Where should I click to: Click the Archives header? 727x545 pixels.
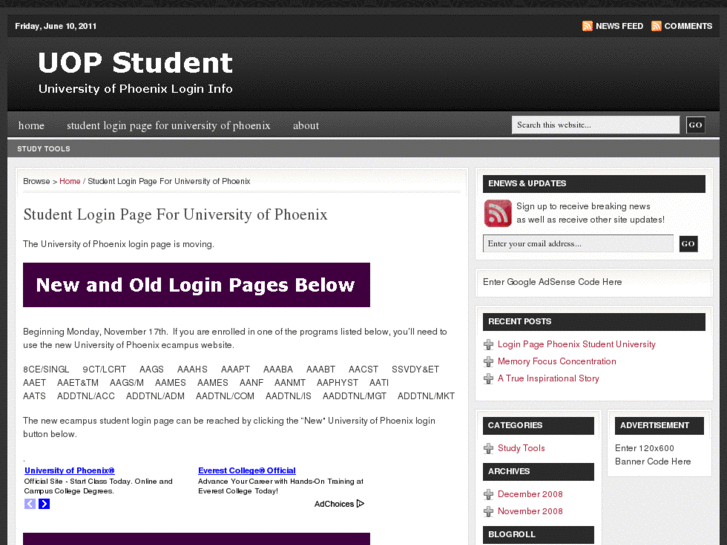click(x=538, y=471)
